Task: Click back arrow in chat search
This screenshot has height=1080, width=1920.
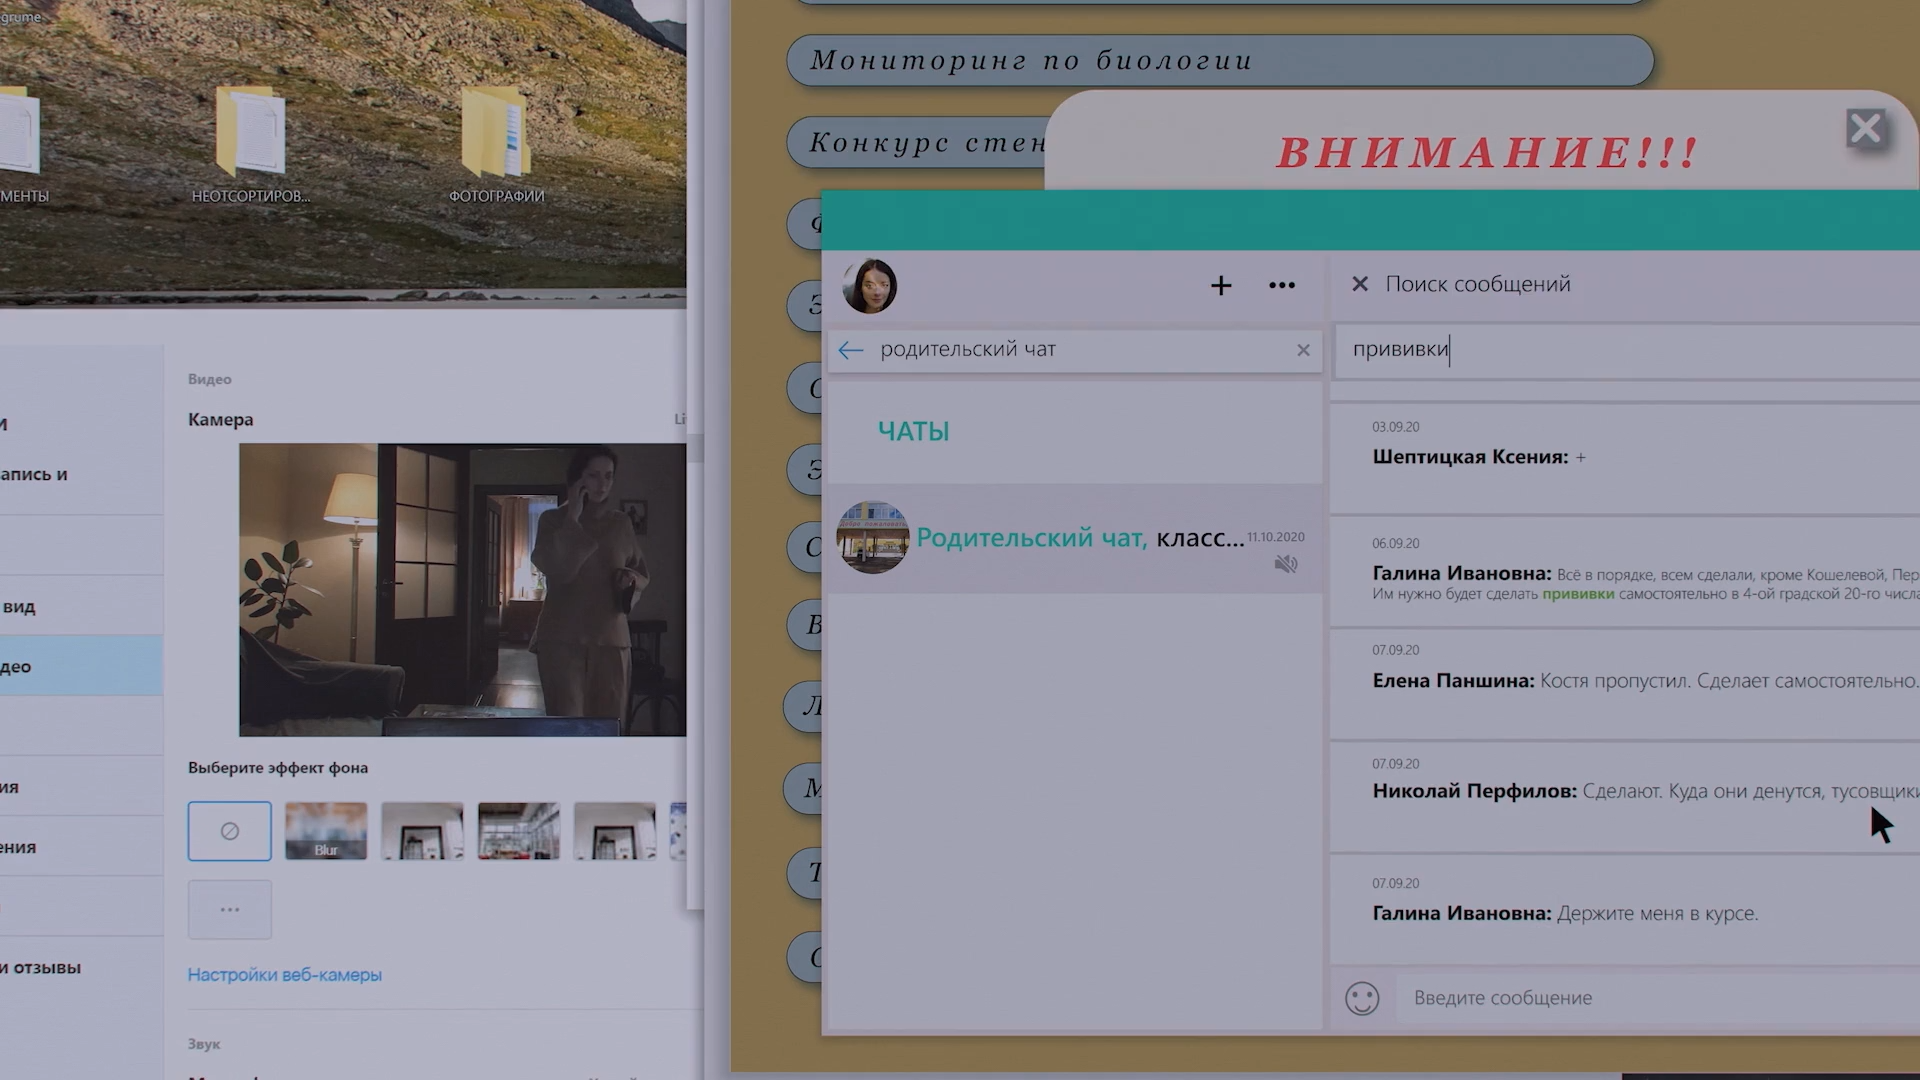Action: click(851, 350)
